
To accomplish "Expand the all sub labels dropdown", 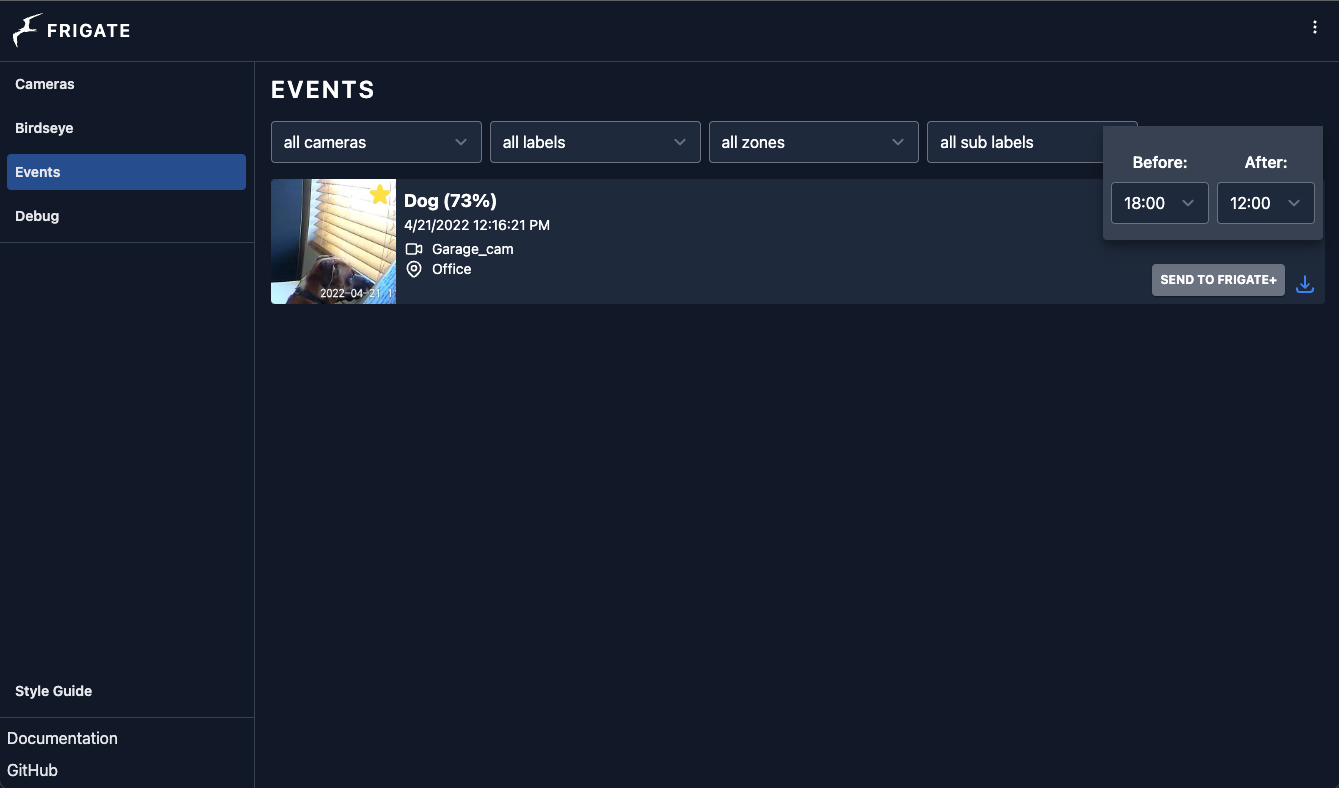I will 1015,142.
